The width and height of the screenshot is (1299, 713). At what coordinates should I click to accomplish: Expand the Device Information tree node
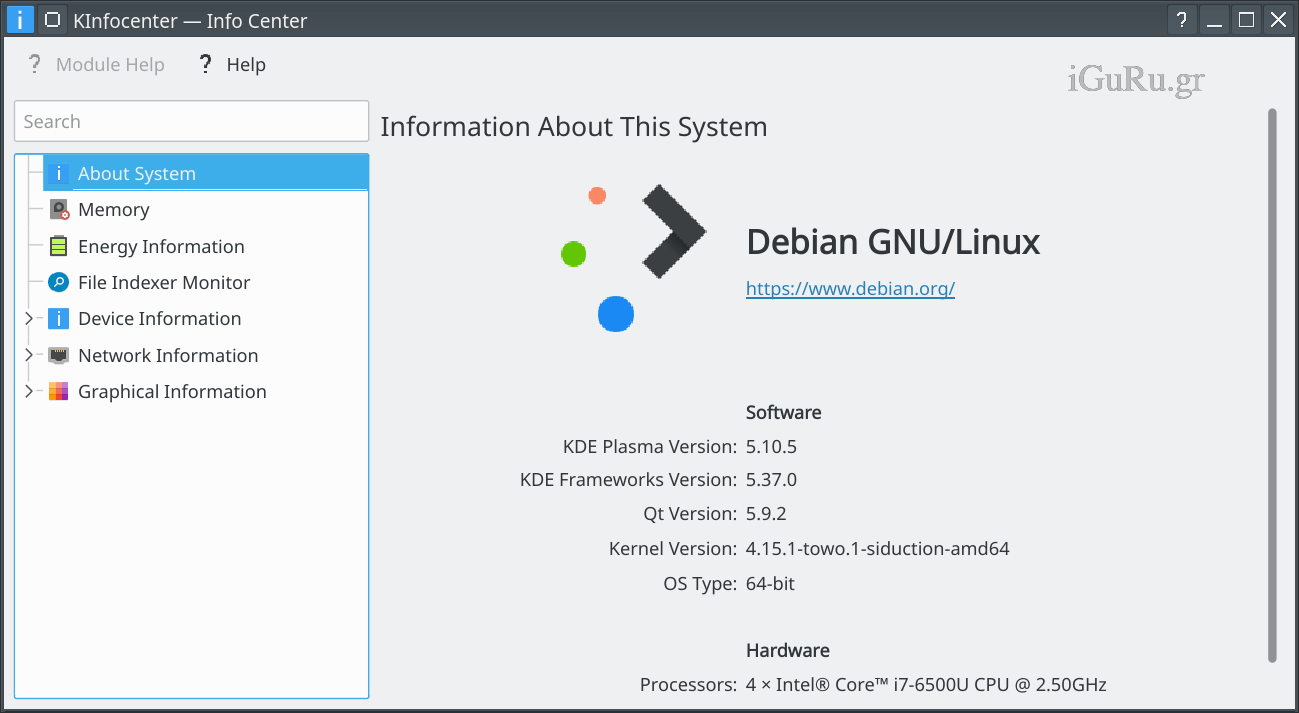(29, 318)
